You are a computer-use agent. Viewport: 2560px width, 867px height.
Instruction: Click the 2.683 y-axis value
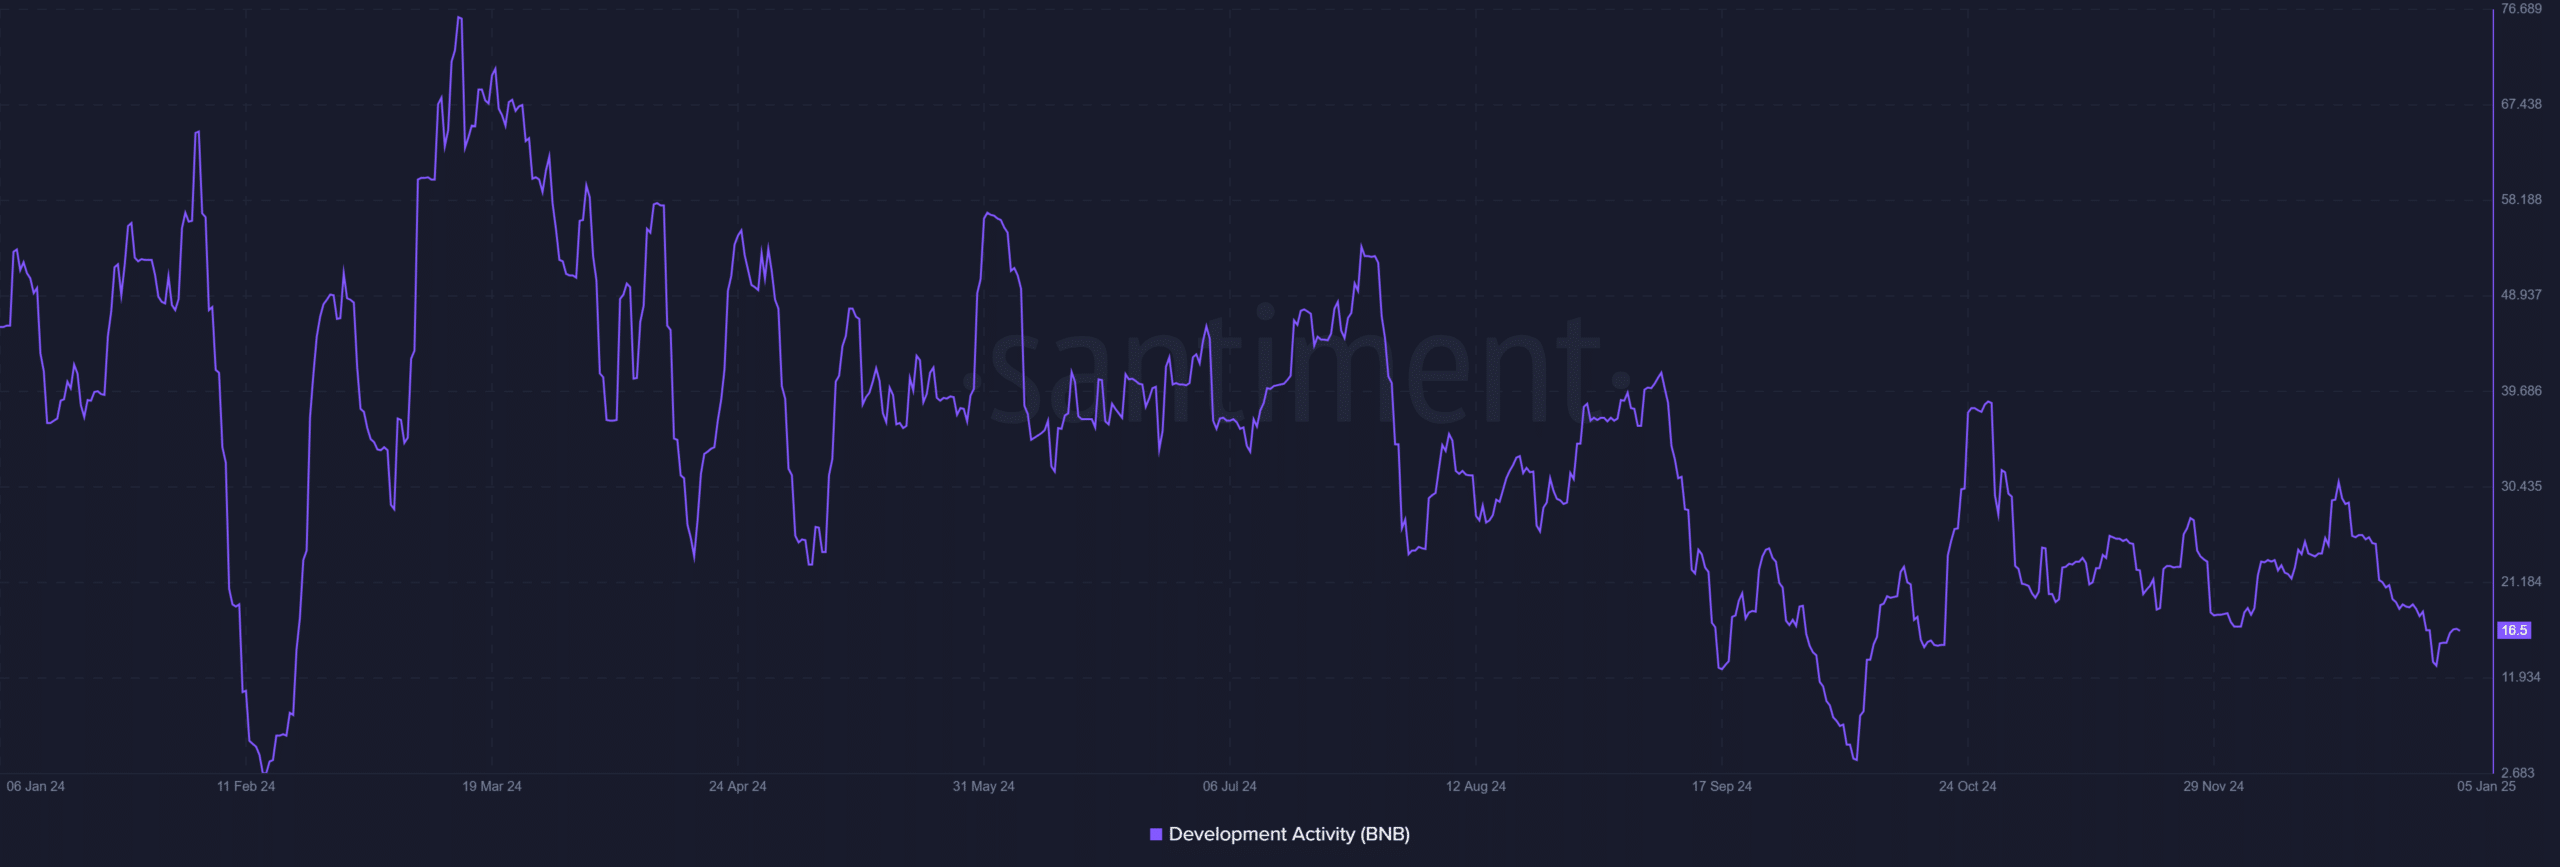click(2518, 773)
